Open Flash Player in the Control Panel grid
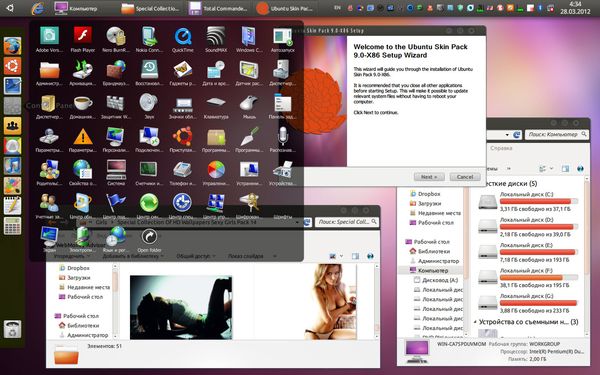This screenshot has width=600, height=375. click(83, 39)
